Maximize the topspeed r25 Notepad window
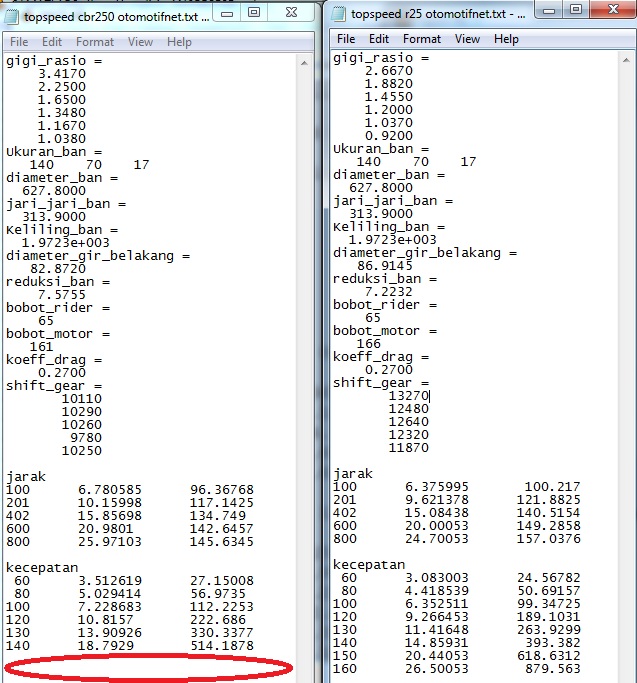The width and height of the screenshot is (637, 683). click(x=577, y=10)
